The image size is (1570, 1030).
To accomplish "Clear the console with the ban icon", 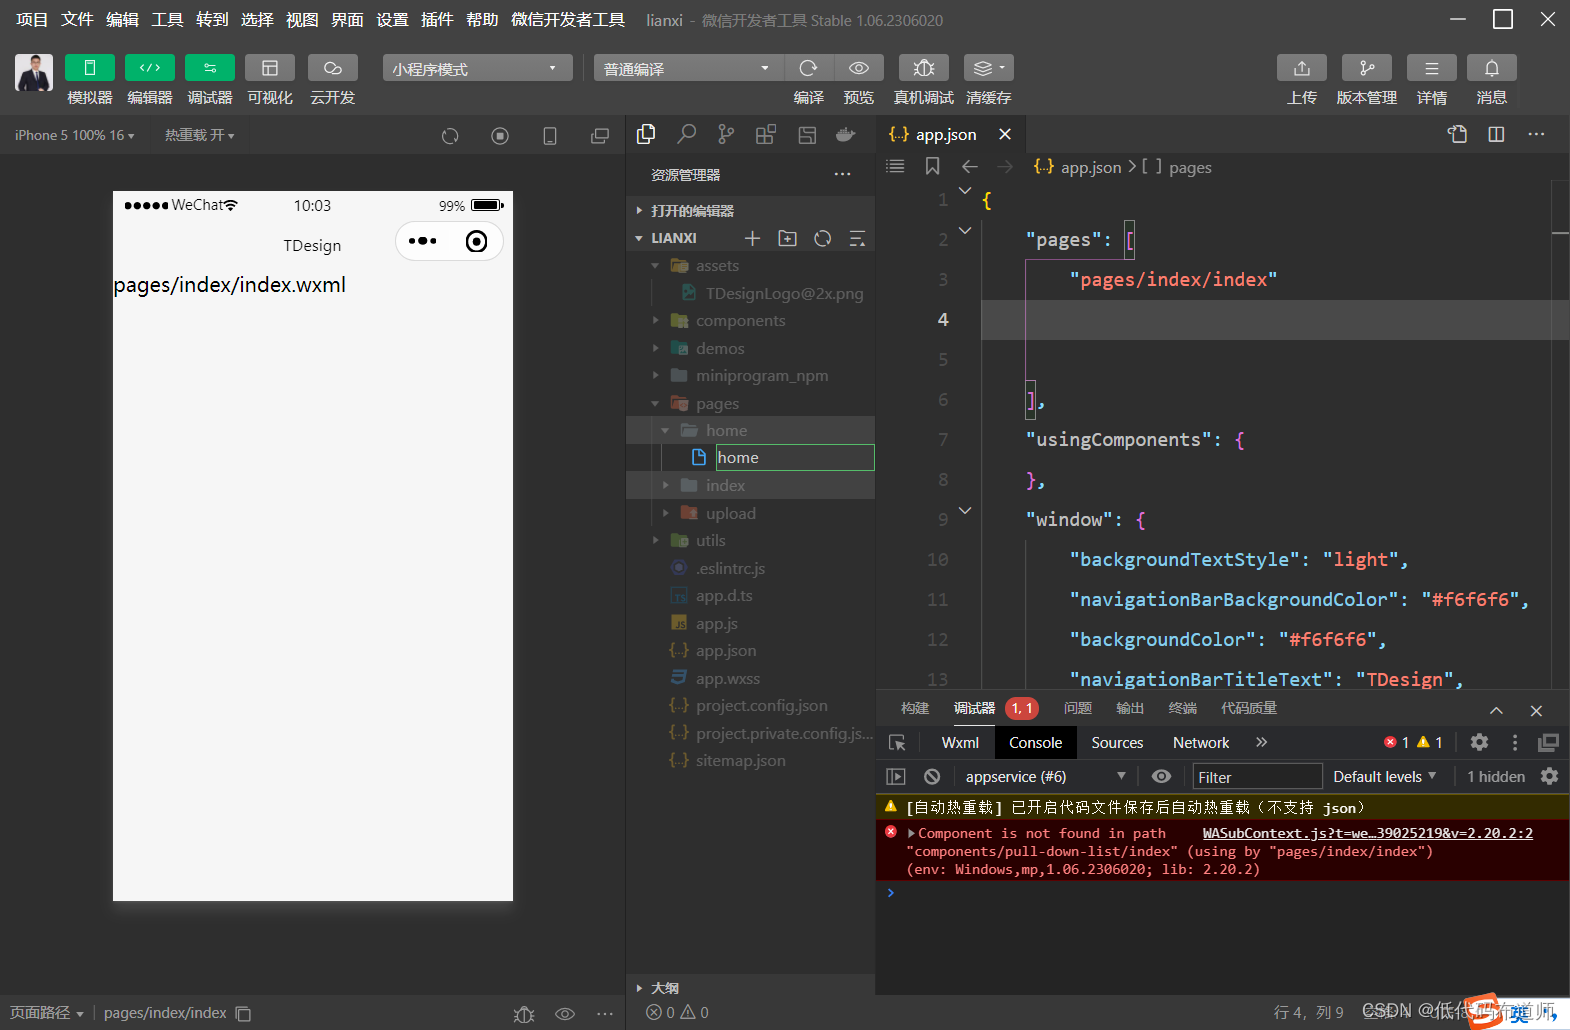I will pyautogui.click(x=932, y=776).
